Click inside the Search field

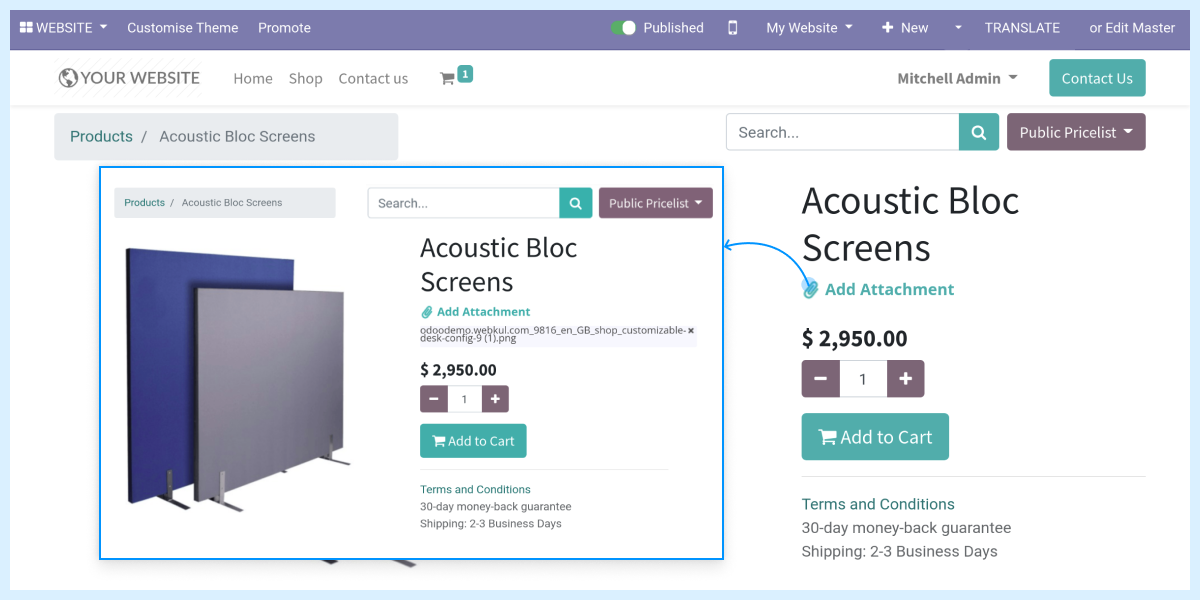842,131
